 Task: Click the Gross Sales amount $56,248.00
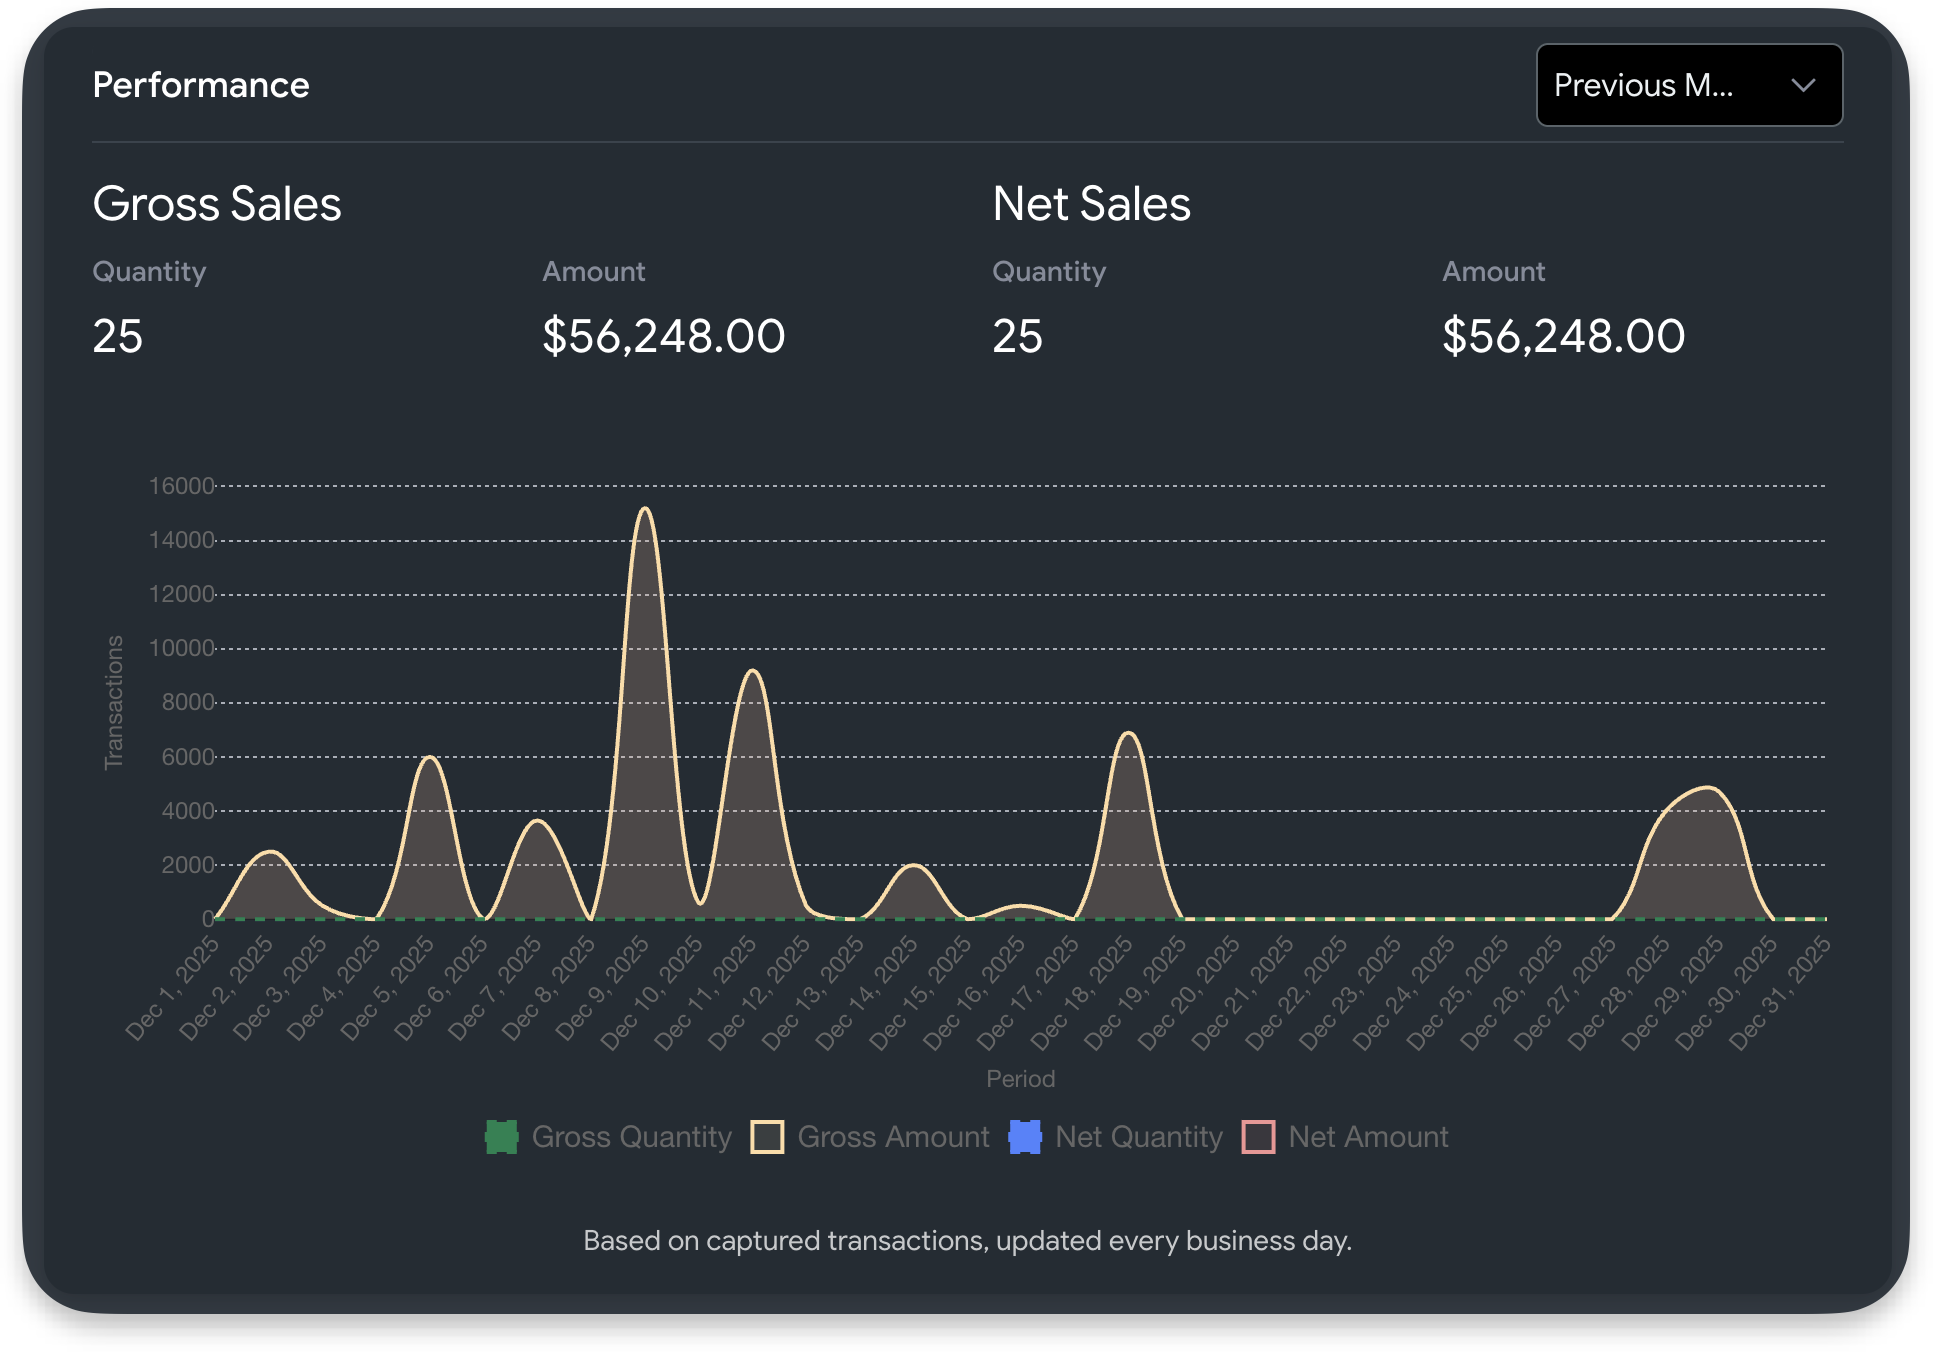665,336
